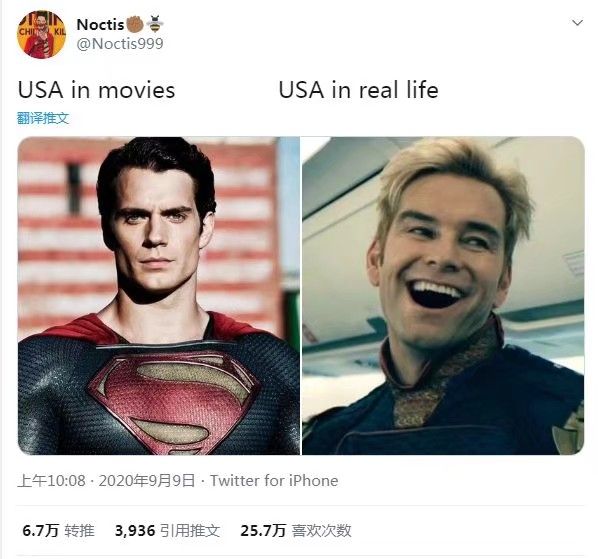Click the bee emoji in display name
The height and width of the screenshot is (559, 598).
click(154, 24)
